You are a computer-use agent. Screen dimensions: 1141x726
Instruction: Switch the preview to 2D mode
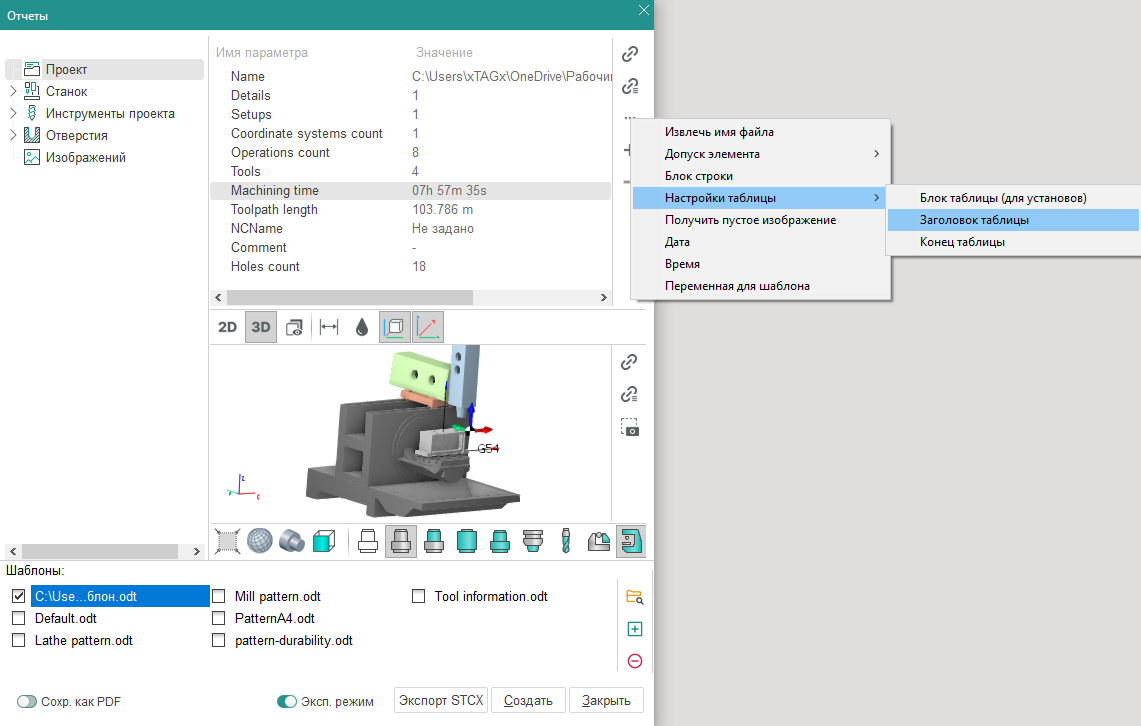pyautogui.click(x=228, y=327)
